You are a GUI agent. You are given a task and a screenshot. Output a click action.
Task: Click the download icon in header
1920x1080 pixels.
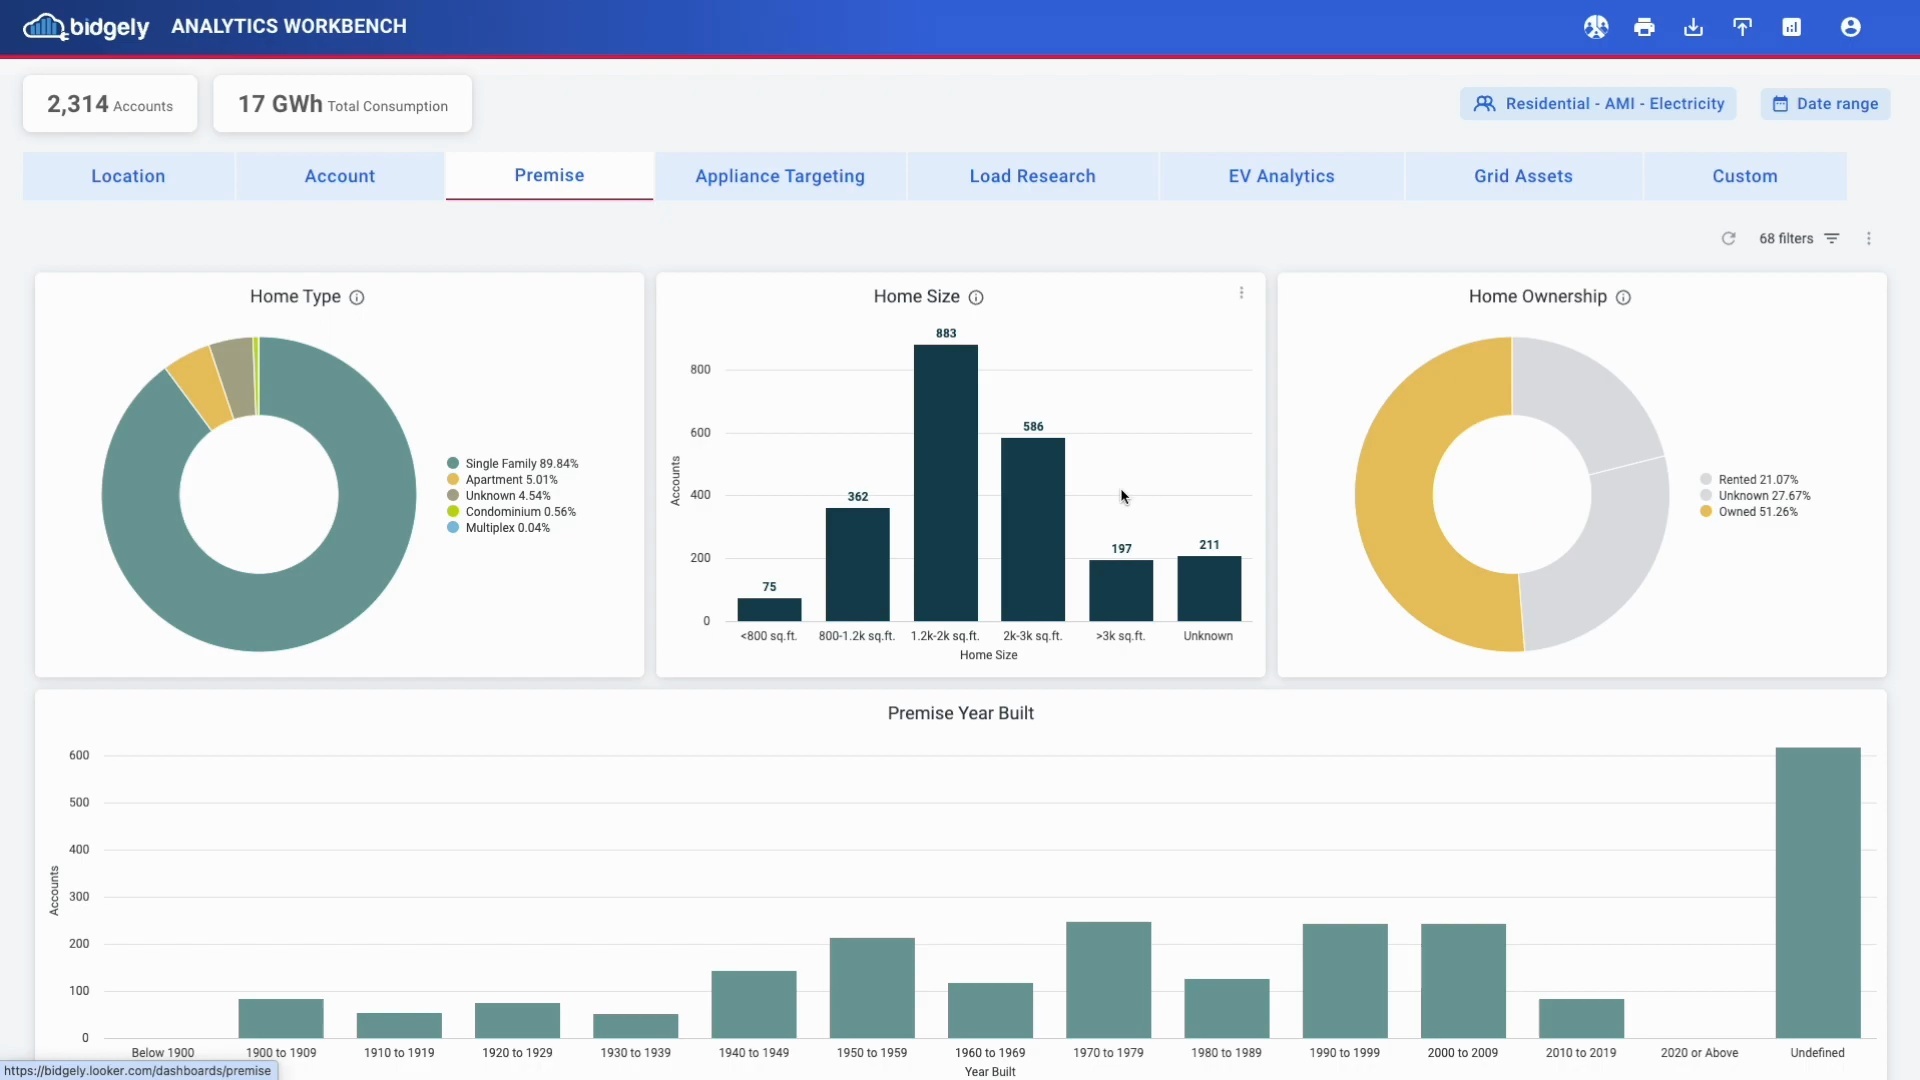click(1693, 27)
